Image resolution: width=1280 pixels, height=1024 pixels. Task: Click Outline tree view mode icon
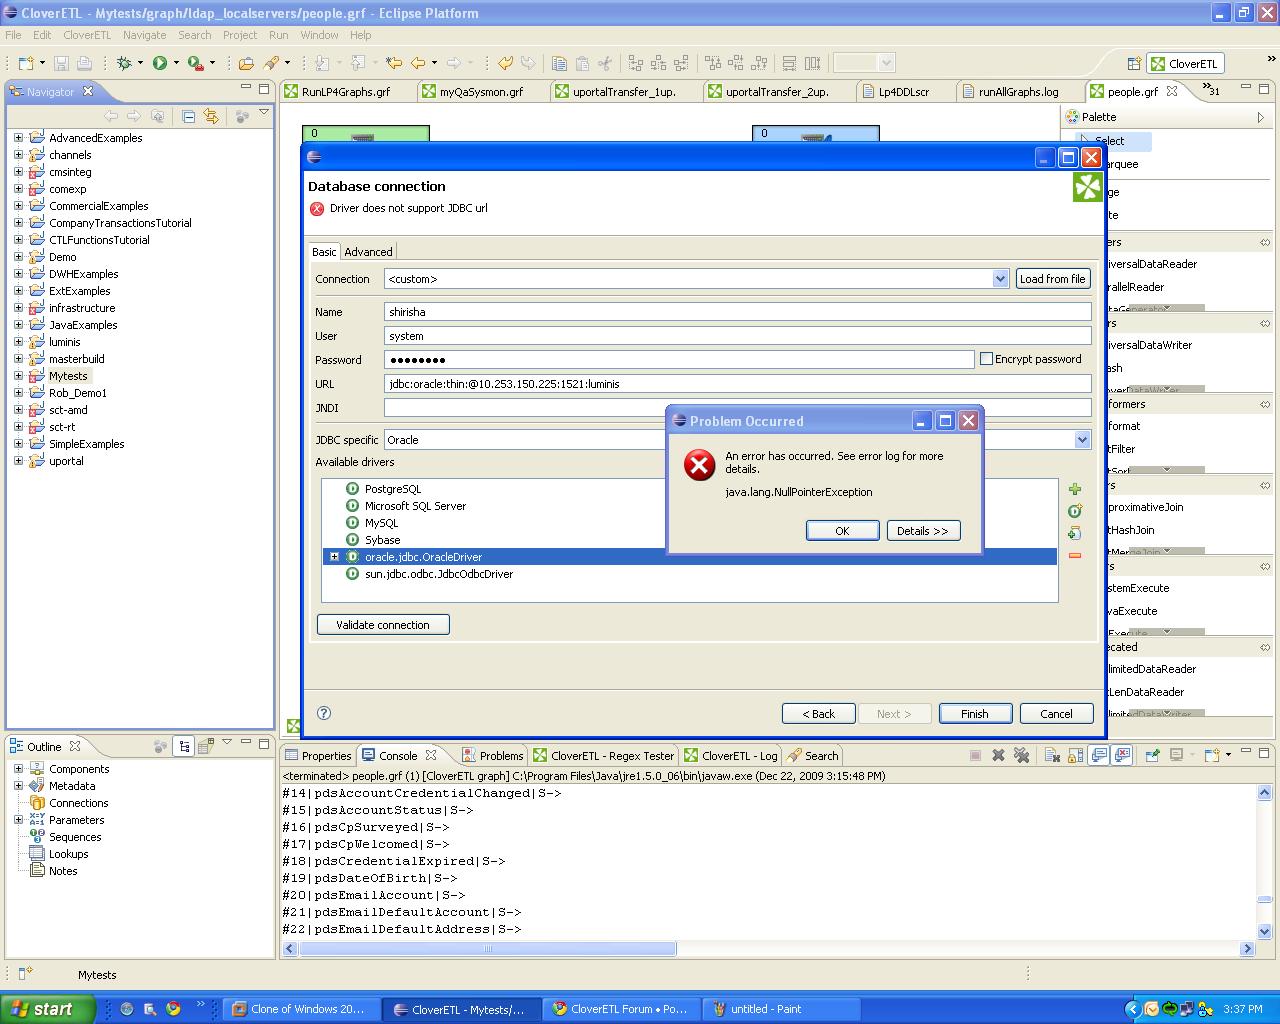pyautogui.click(x=184, y=746)
